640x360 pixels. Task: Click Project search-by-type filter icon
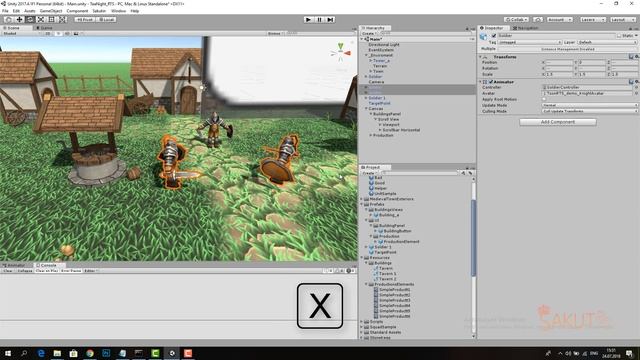pos(463,173)
